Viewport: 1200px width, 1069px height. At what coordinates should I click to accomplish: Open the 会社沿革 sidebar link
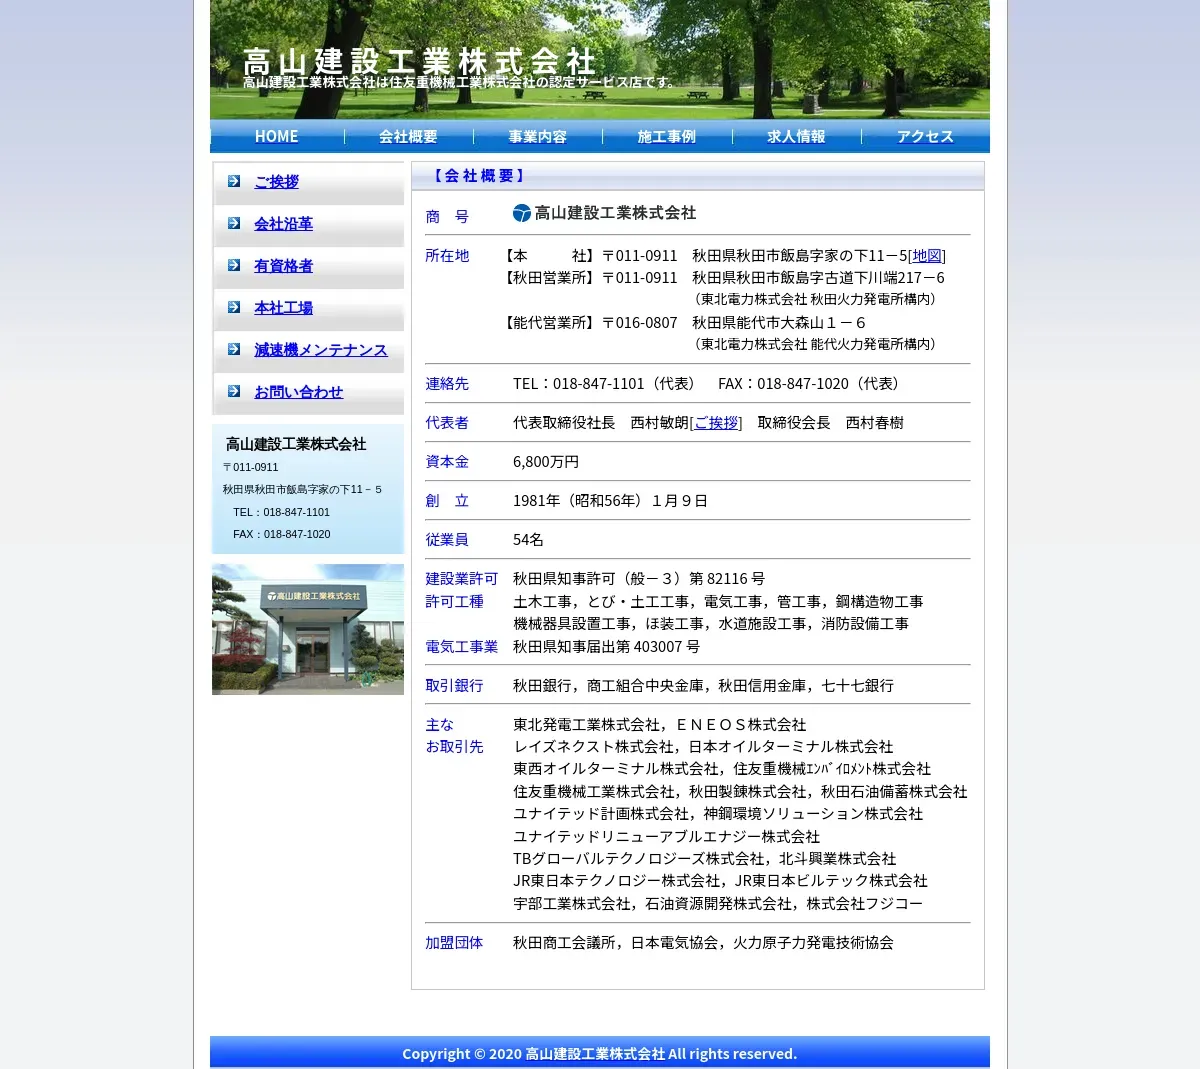pyautogui.click(x=283, y=223)
